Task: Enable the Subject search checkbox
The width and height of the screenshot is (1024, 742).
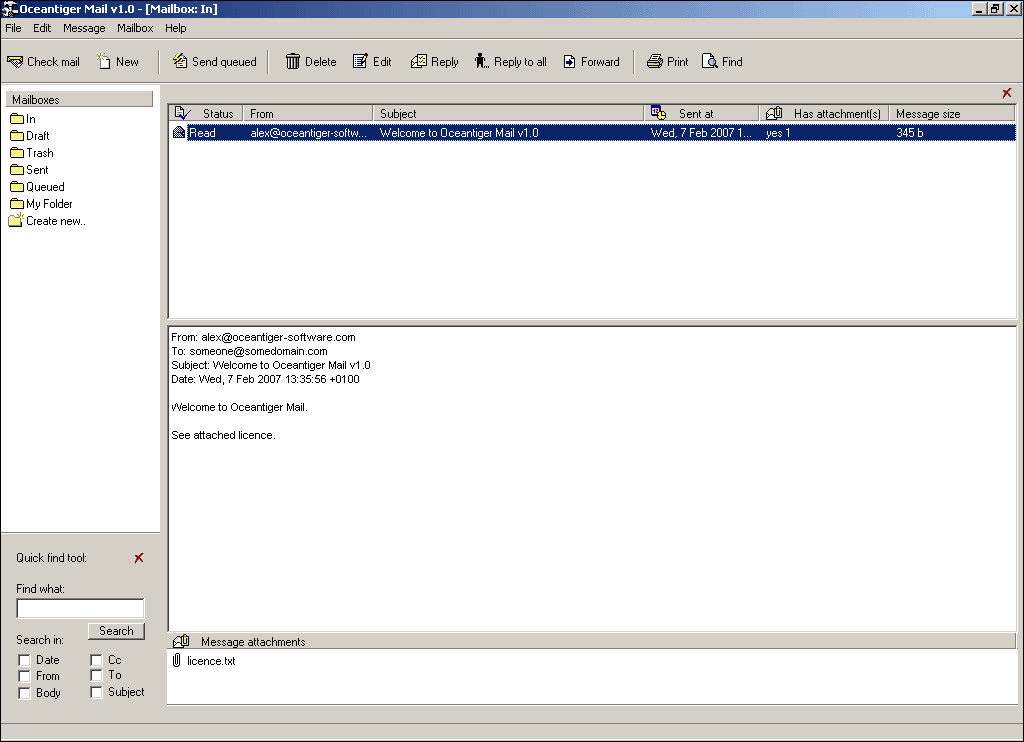Action: pyautogui.click(x=96, y=692)
